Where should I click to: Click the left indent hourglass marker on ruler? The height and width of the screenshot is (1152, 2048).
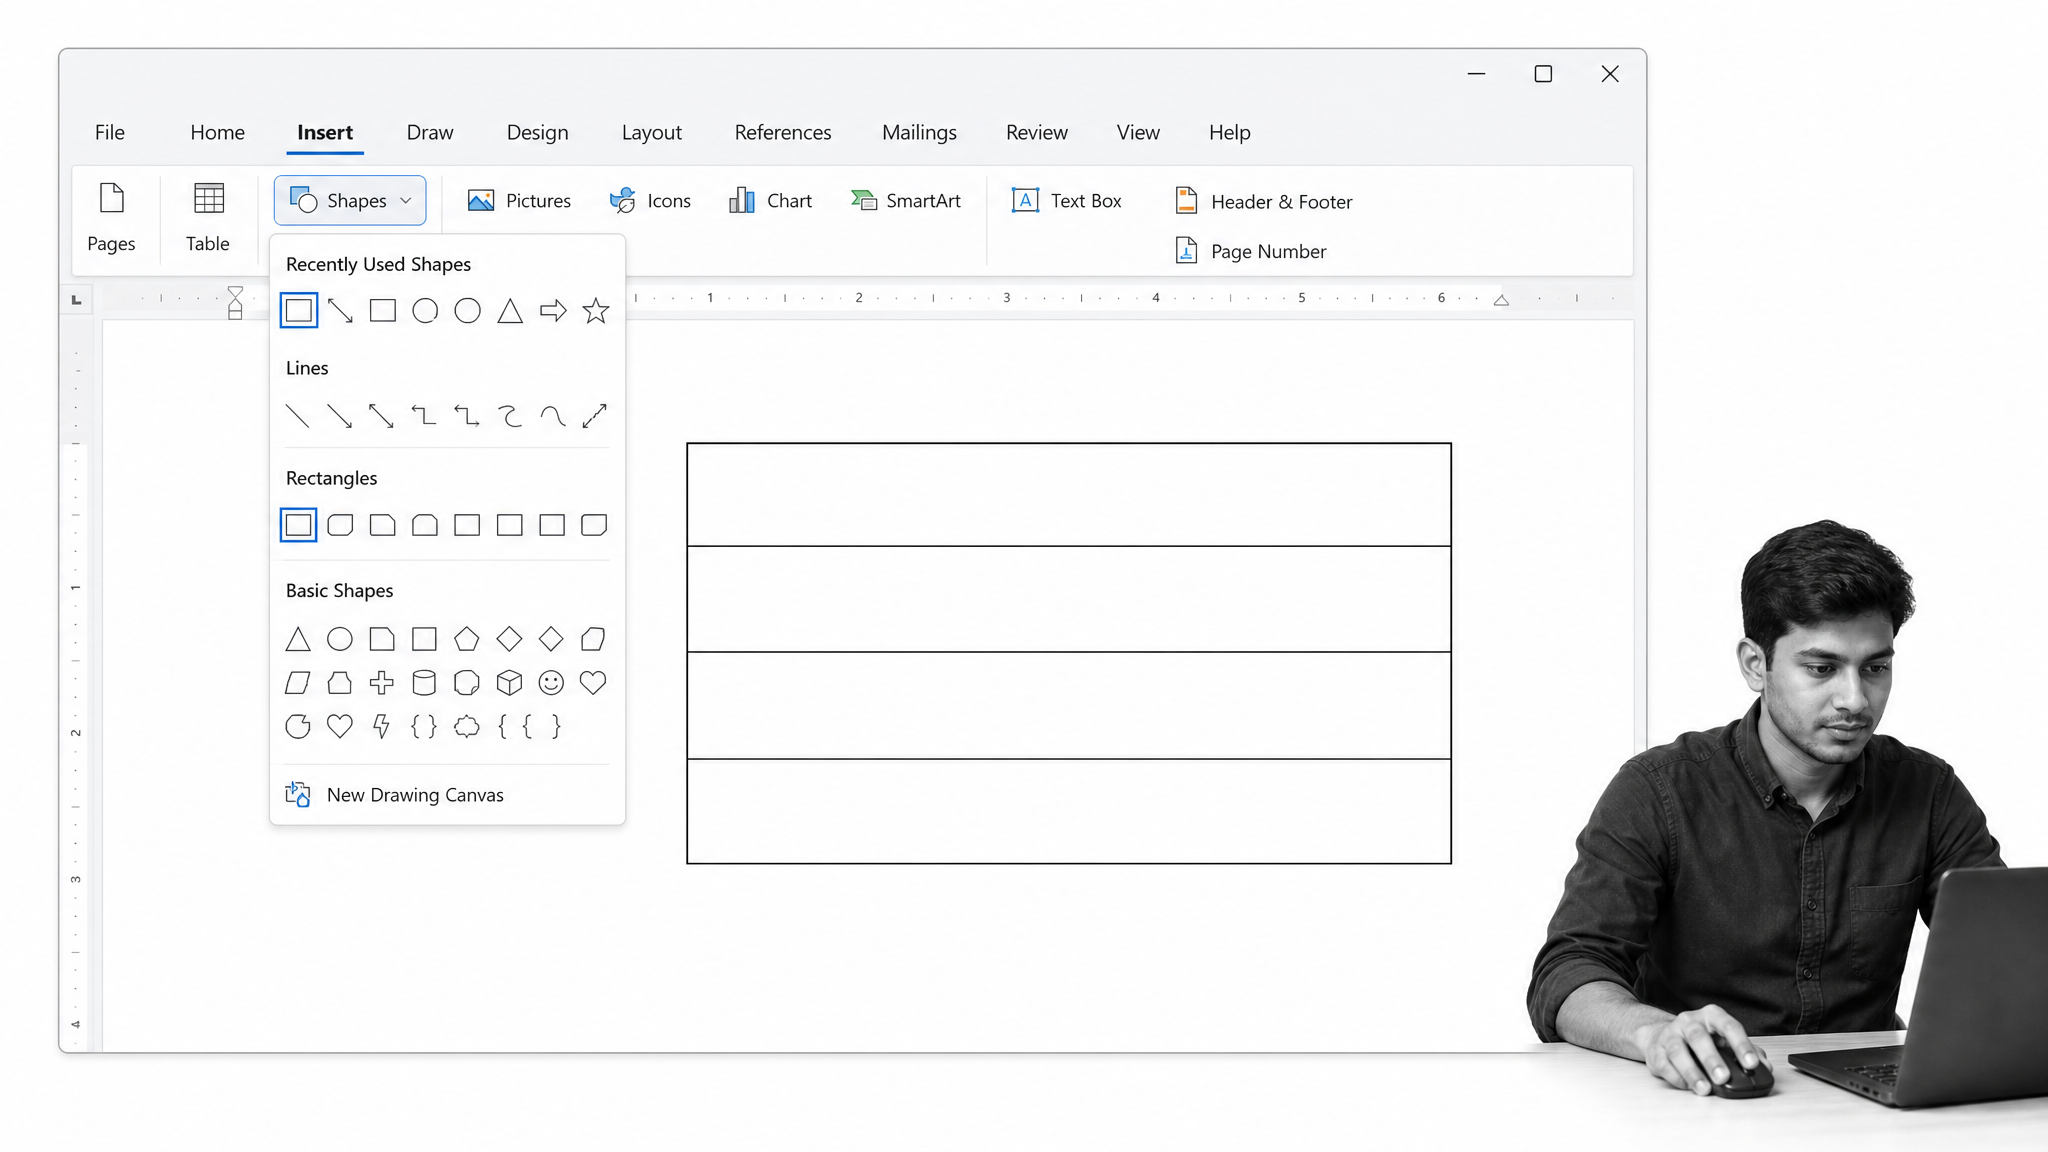[x=235, y=302]
